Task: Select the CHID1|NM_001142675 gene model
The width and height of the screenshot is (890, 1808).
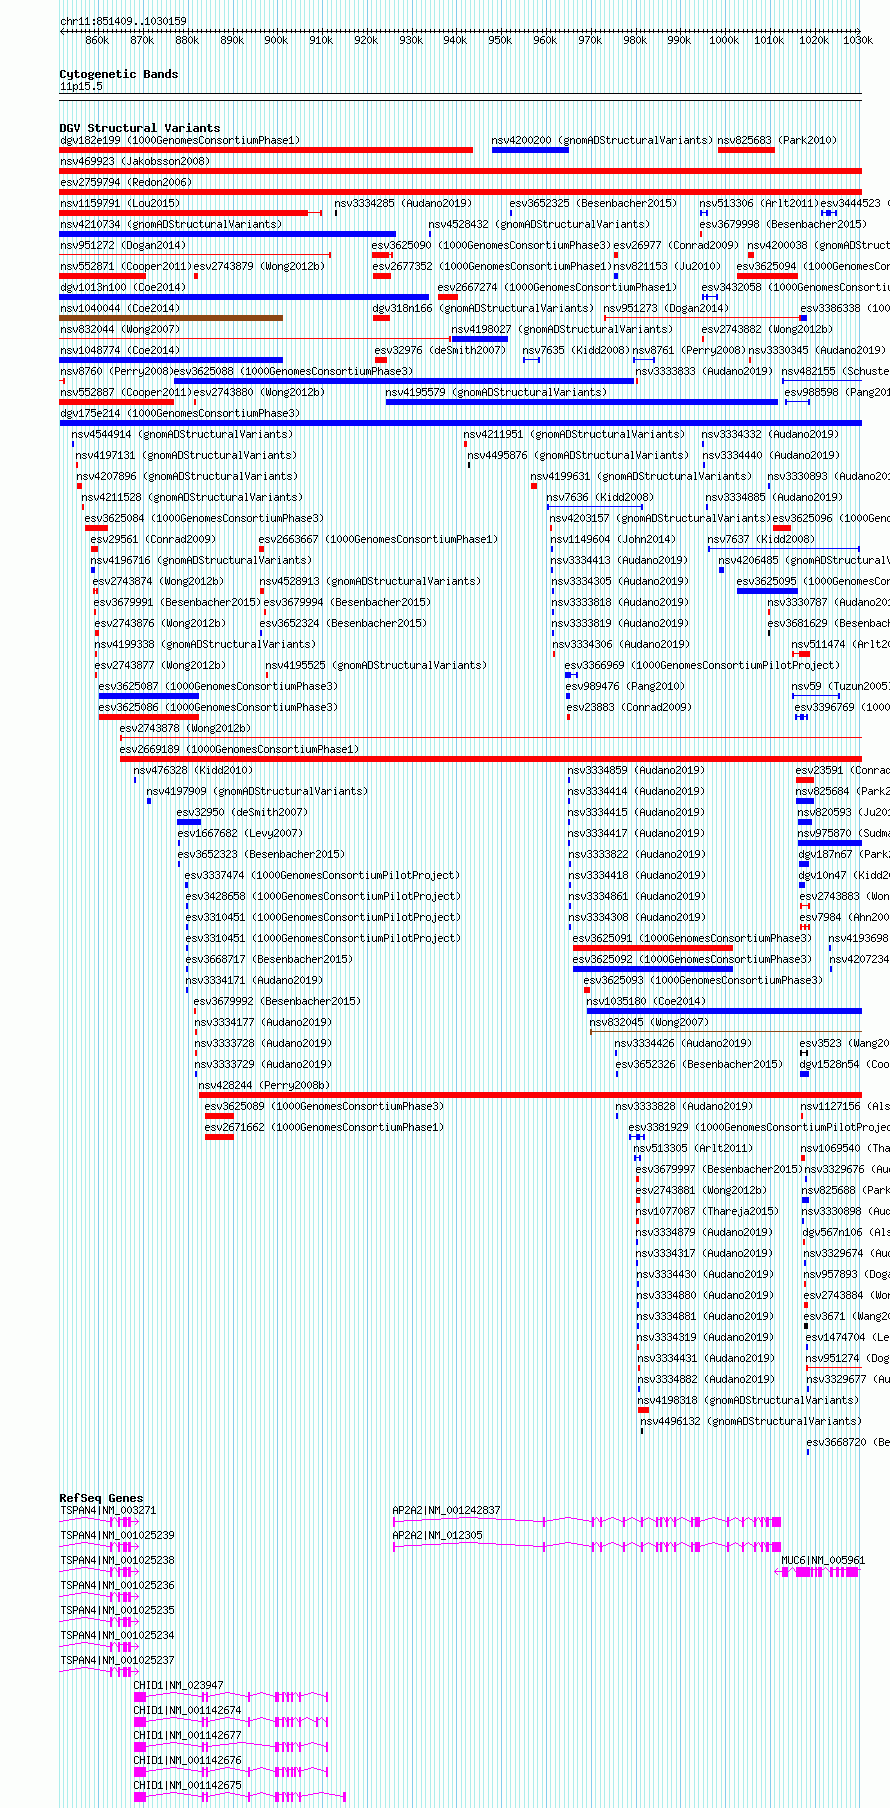Action: (x=240, y=1797)
